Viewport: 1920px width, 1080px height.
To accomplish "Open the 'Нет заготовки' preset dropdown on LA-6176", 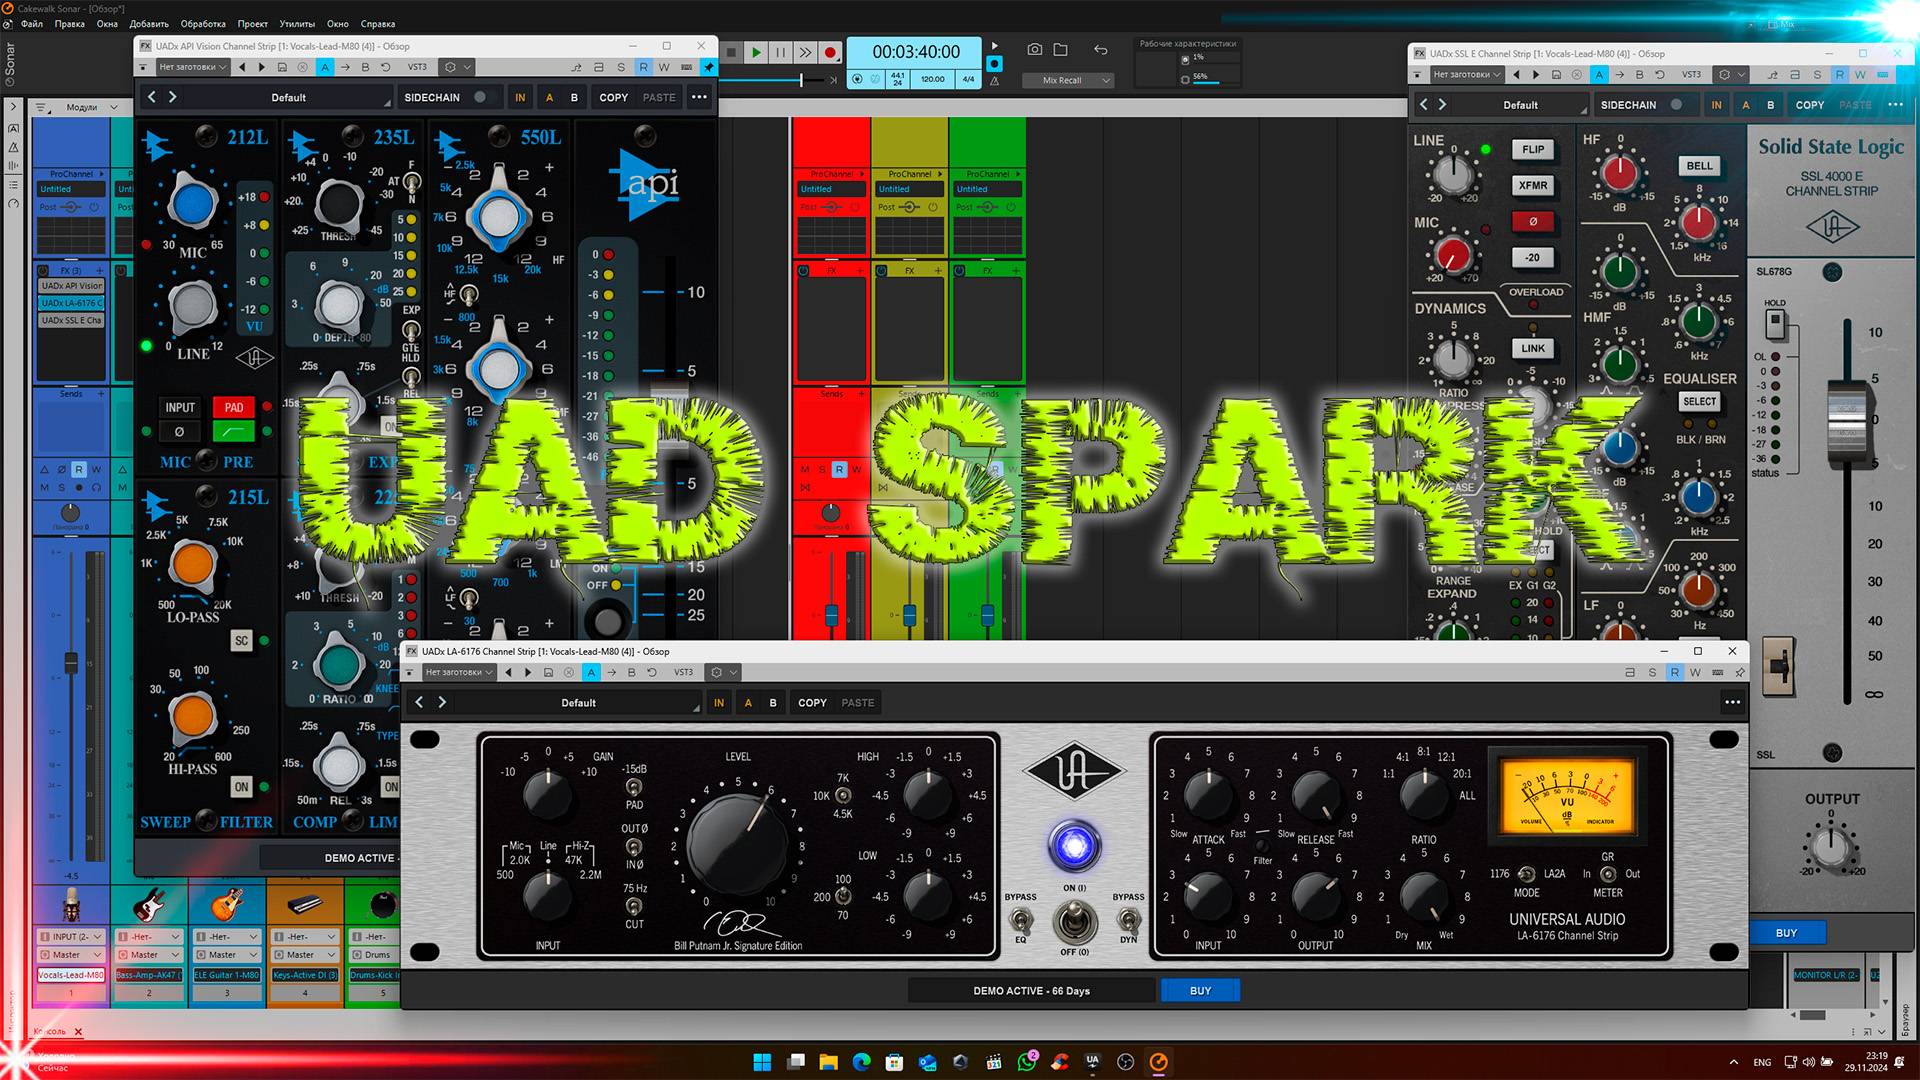I will [x=460, y=672].
